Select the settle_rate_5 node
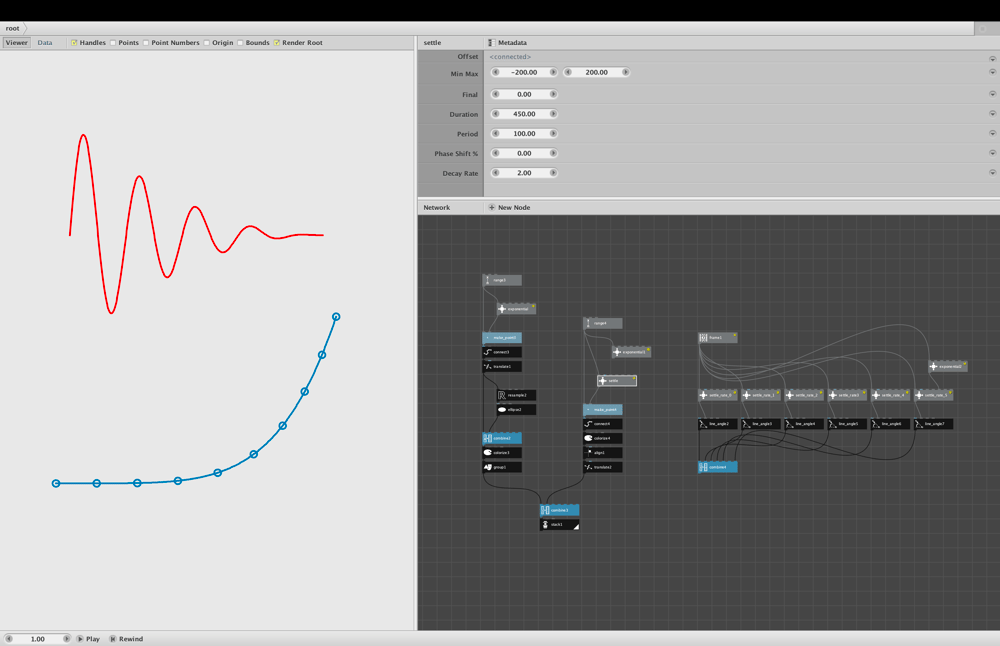Viewport: 1000px width, 646px height. [x=933, y=395]
